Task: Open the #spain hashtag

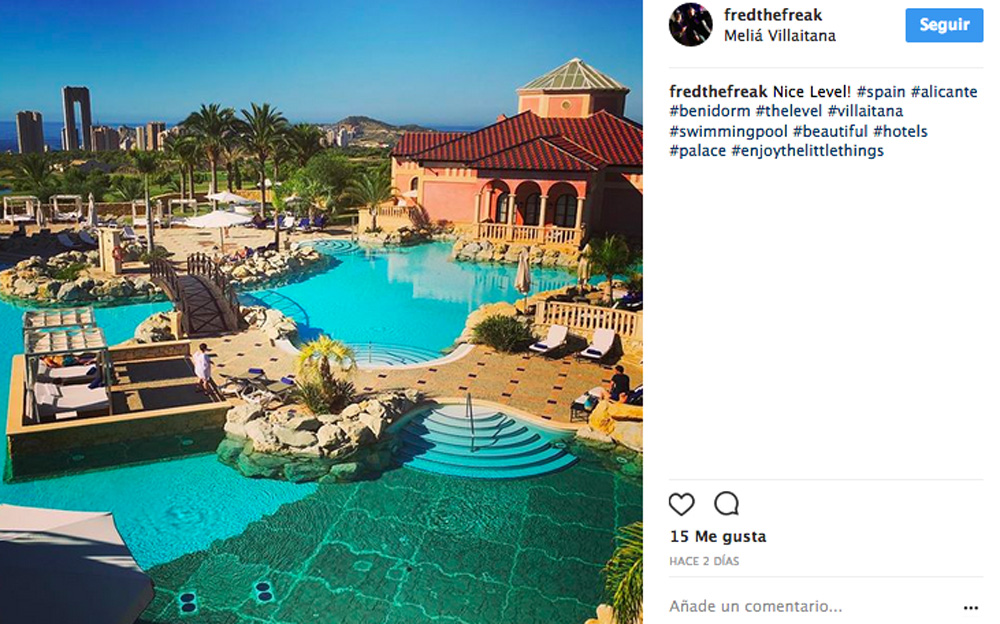Action: point(881,91)
